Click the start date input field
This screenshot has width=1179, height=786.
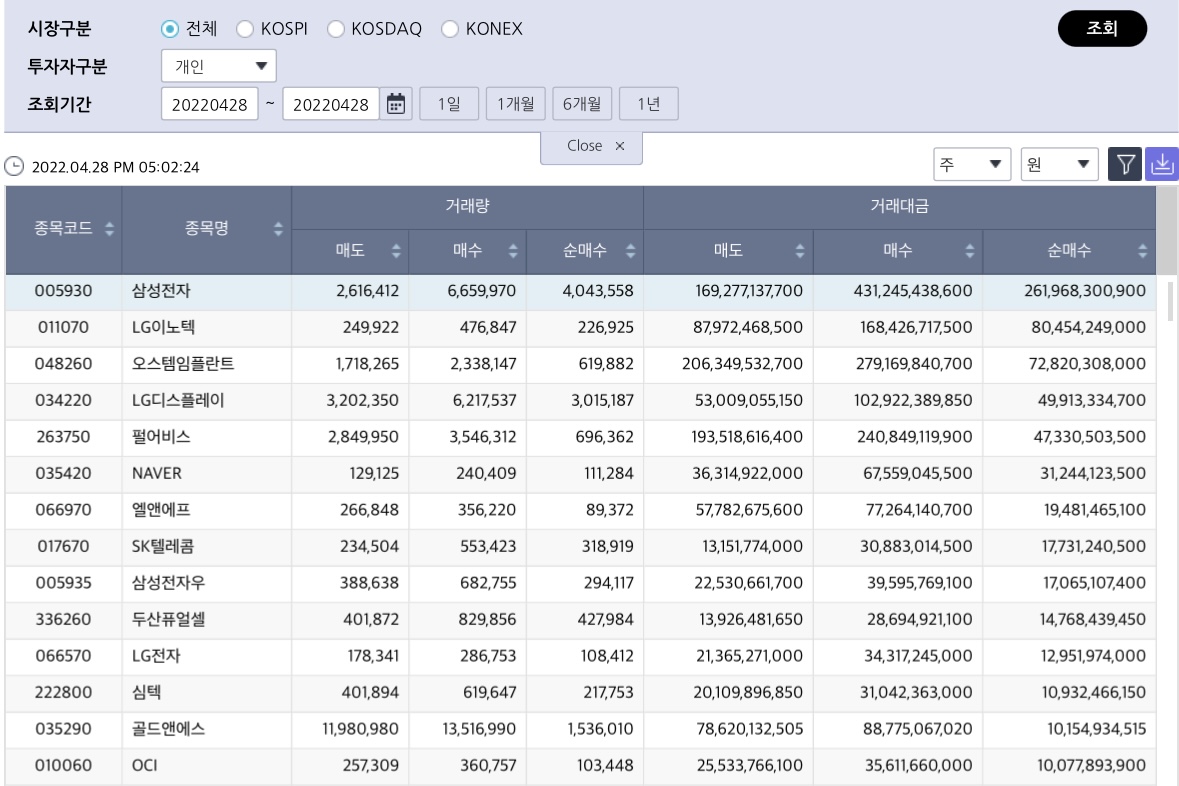[209, 104]
